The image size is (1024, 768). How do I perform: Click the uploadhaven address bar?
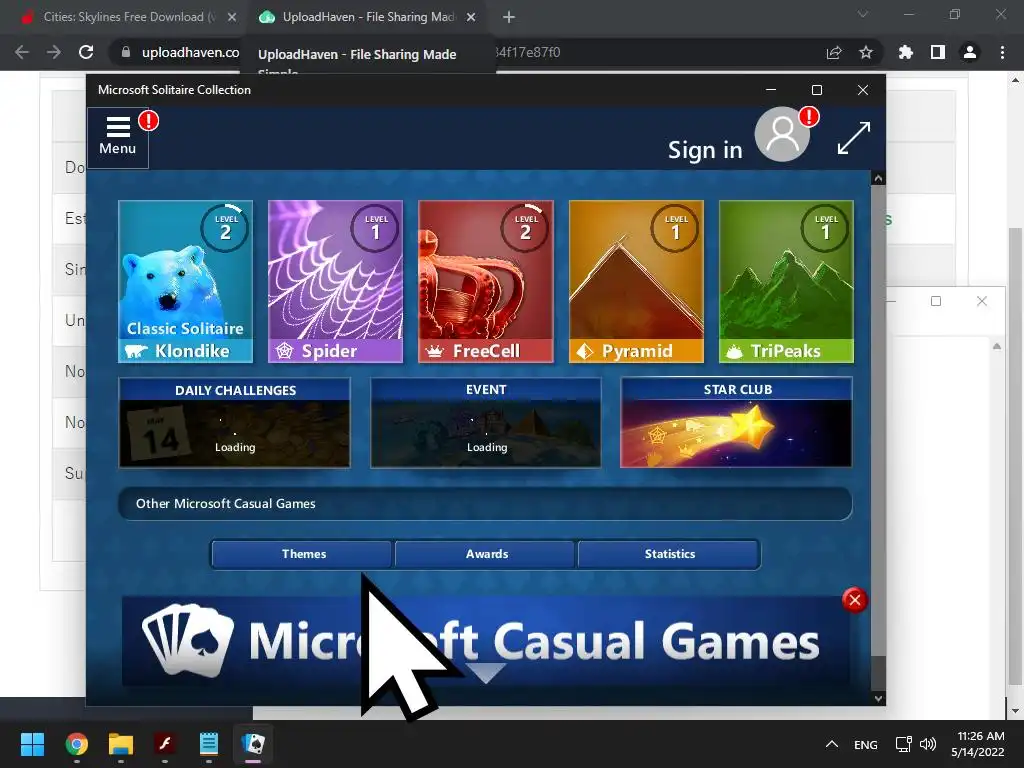coord(496,52)
